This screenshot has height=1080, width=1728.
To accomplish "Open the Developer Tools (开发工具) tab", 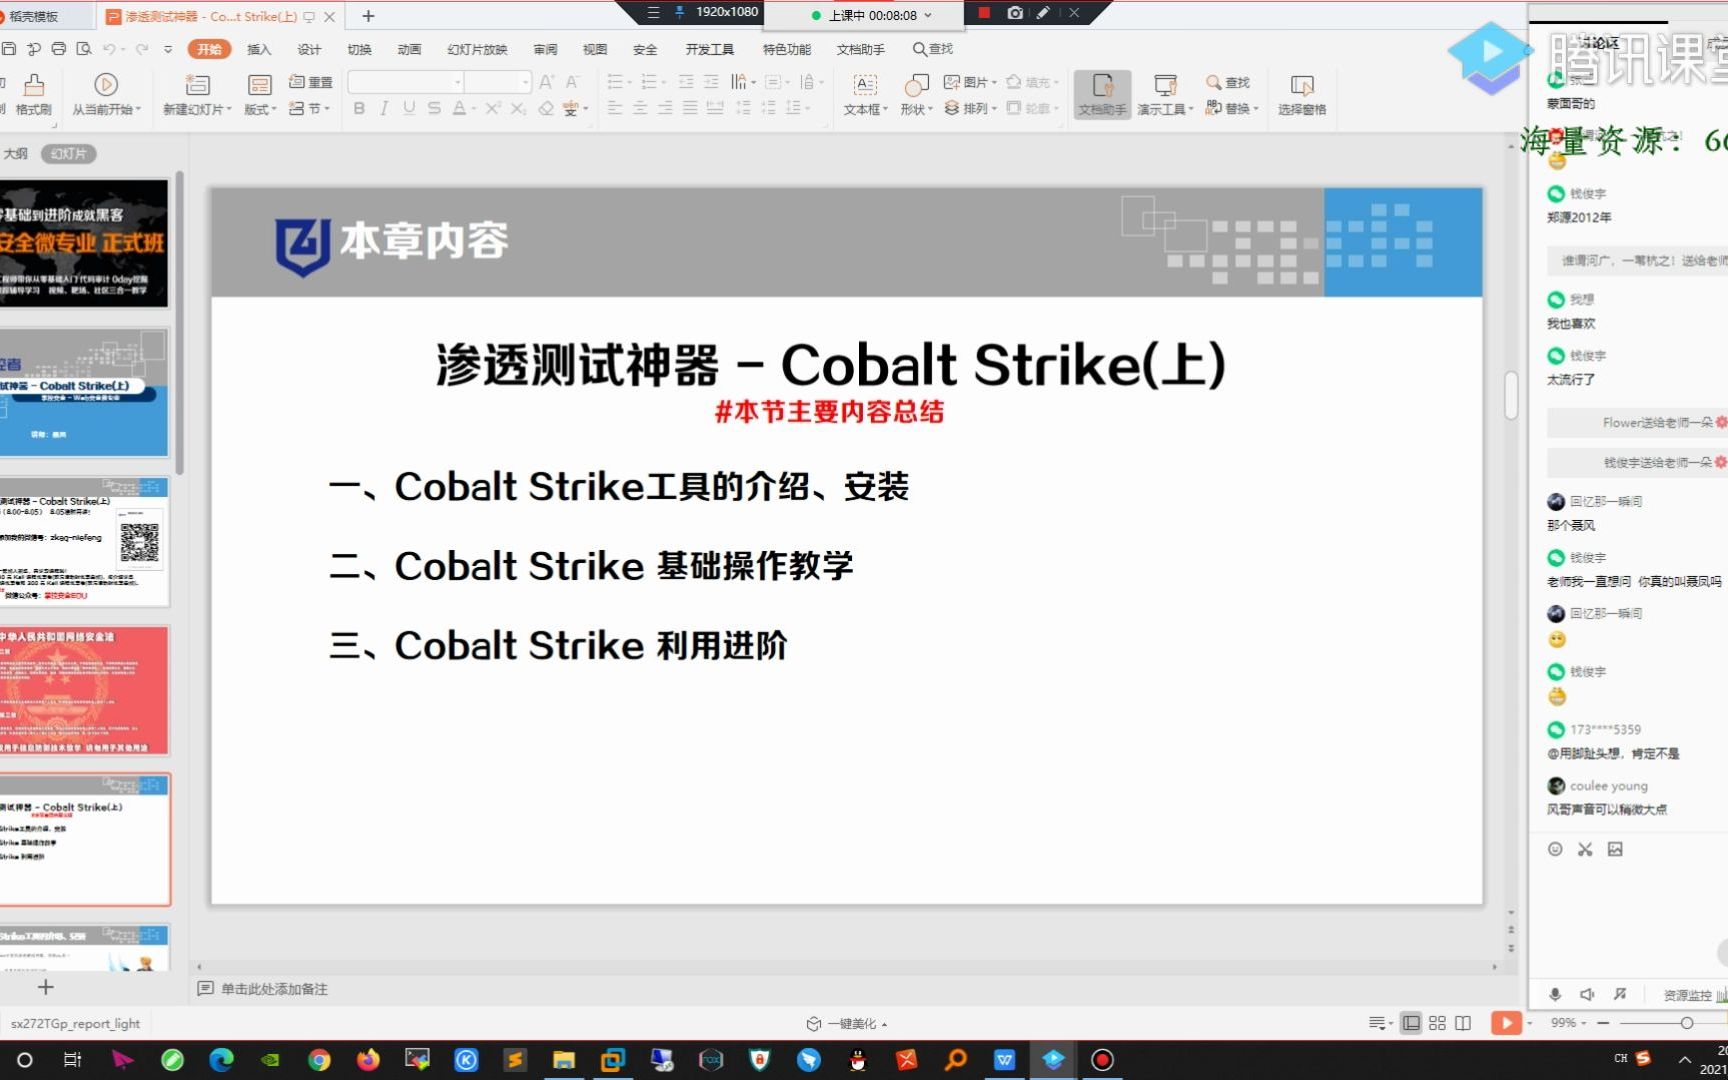I will 710,49.
